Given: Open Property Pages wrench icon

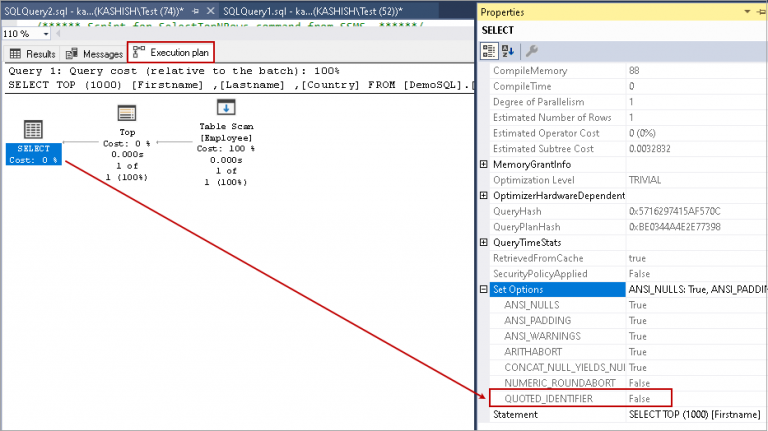Looking at the screenshot, I should point(532,51).
